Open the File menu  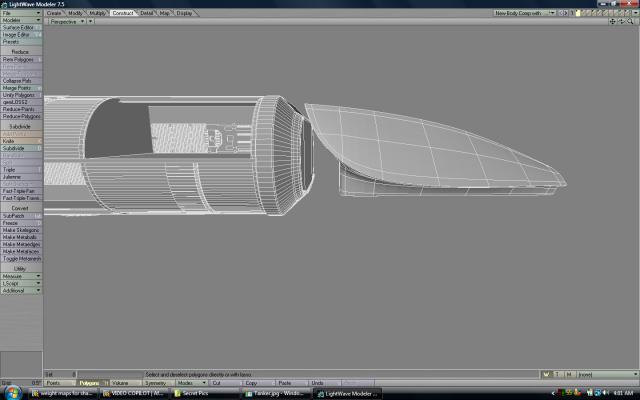tap(21, 13)
